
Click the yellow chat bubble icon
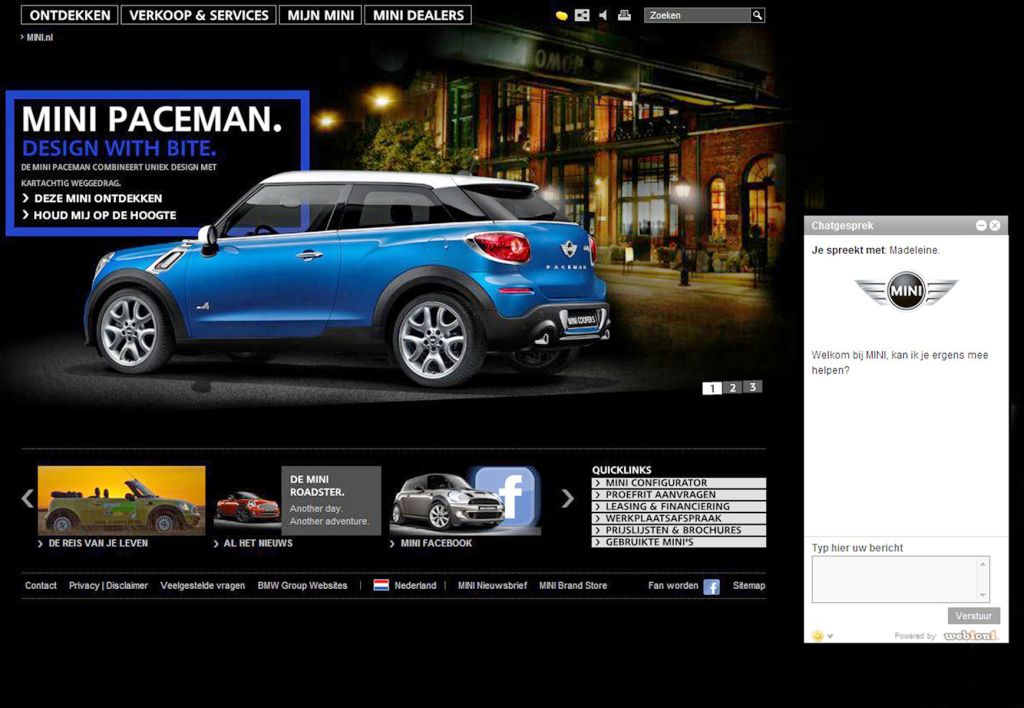click(562, 16)
